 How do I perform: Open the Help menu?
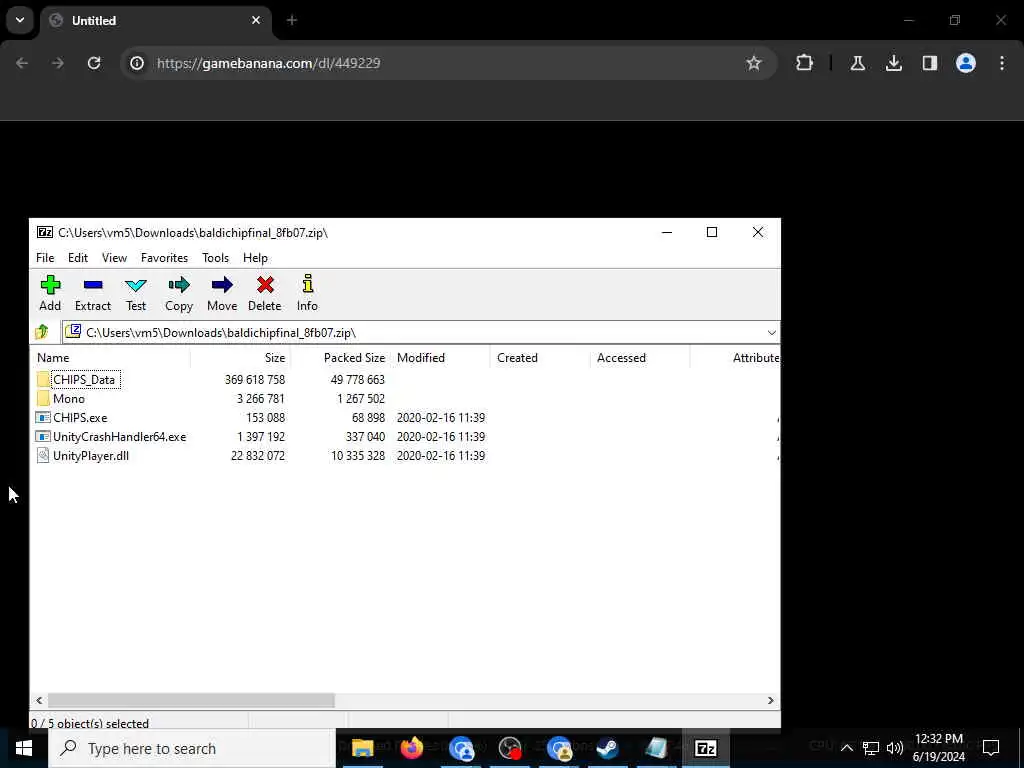click(255, 258)
